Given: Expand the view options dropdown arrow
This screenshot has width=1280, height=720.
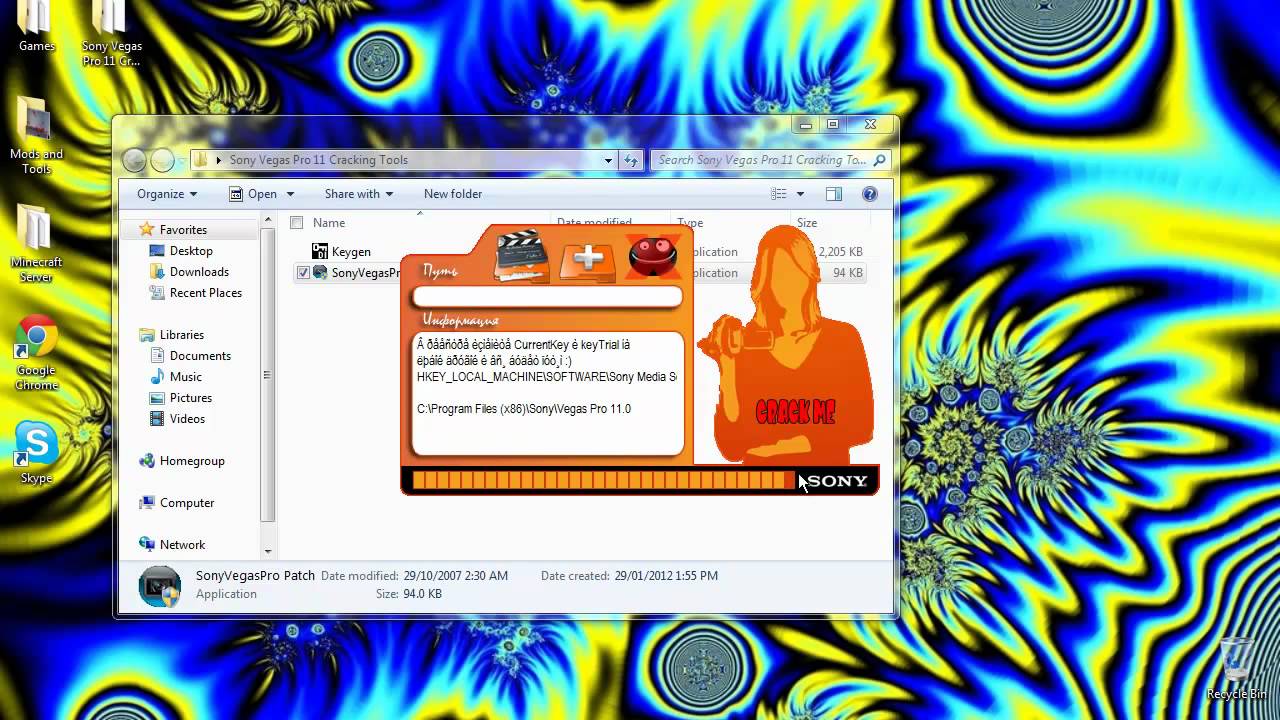Looking at the screenshot, I should 800,194.
